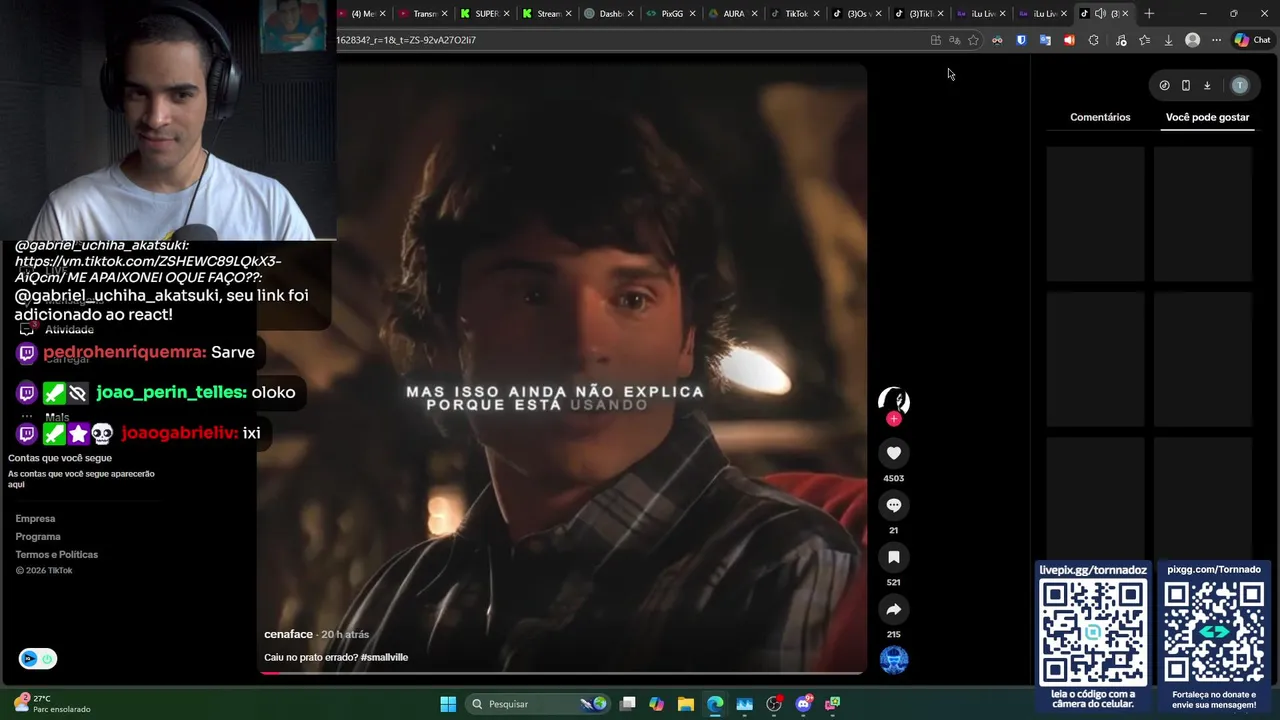Switch to Comentários tab
The height and width of the screenshot is (720, 1280).
pos(1100,117)
